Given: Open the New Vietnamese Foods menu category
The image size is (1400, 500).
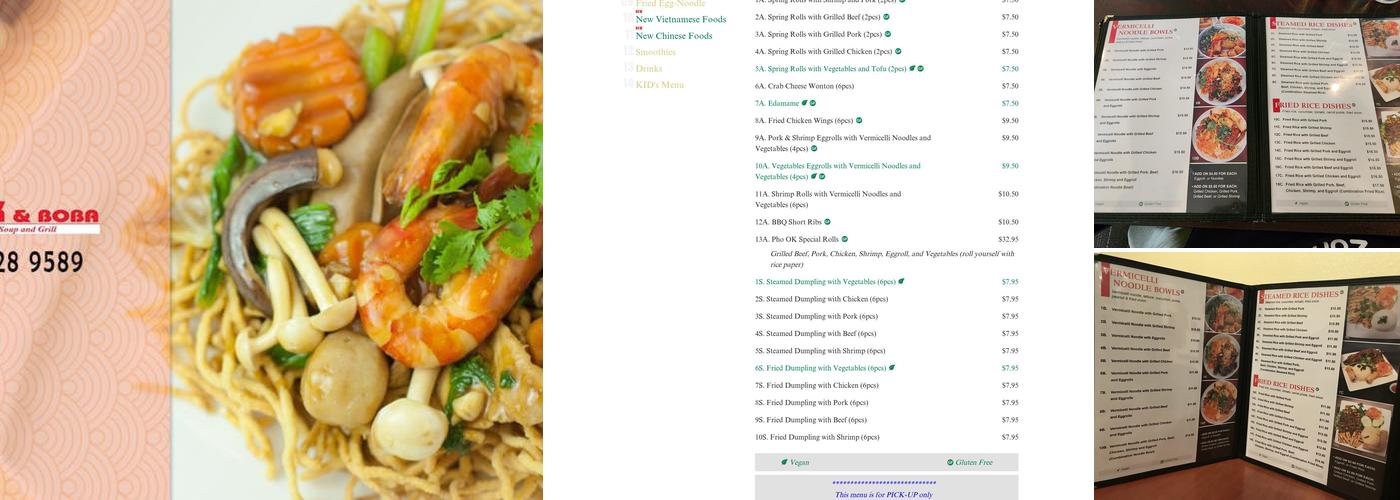Looking at the screenshot, I should click(681, 19).
